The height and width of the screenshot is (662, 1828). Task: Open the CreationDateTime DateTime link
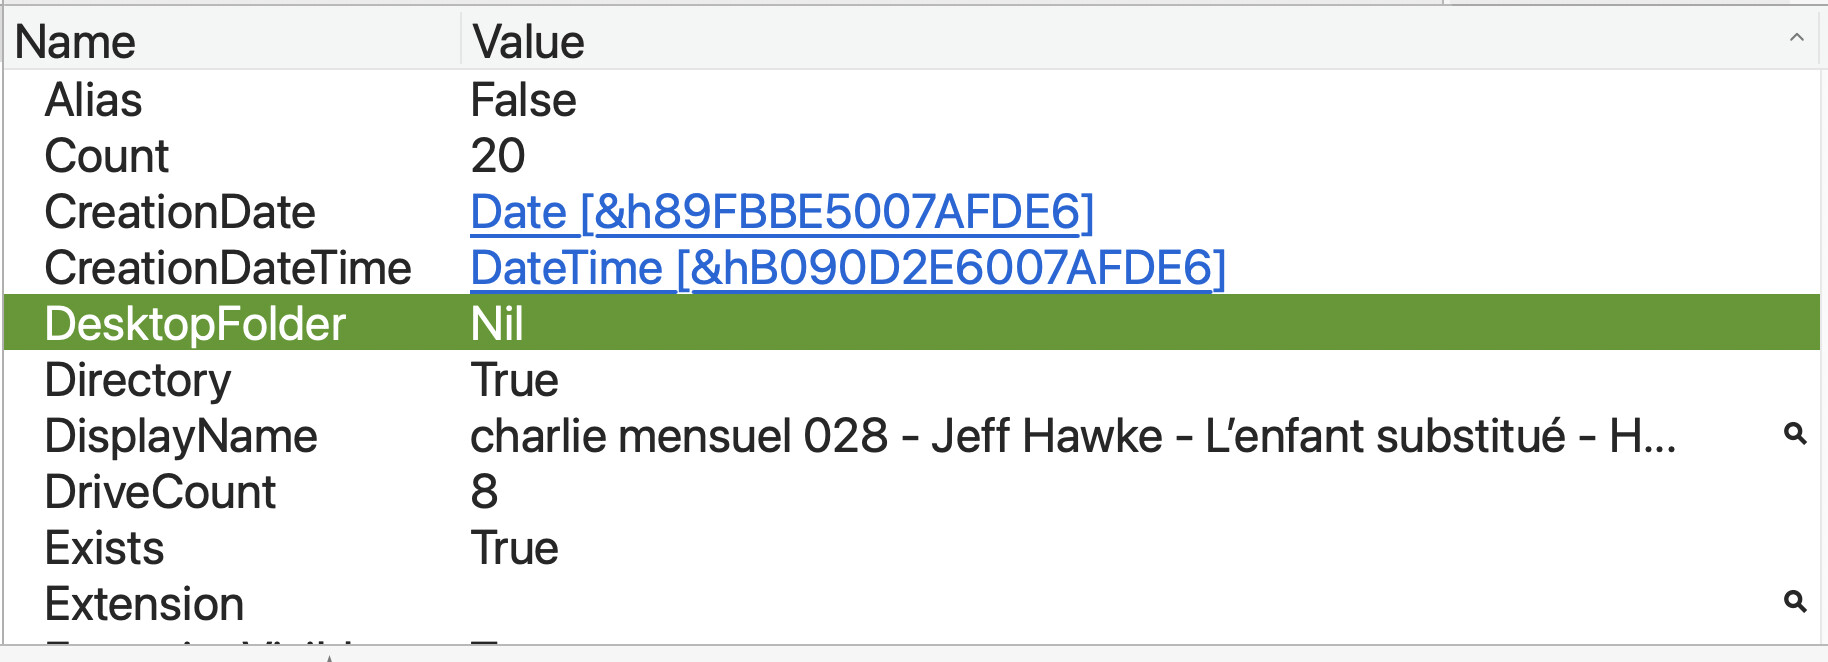pos(847,268)
